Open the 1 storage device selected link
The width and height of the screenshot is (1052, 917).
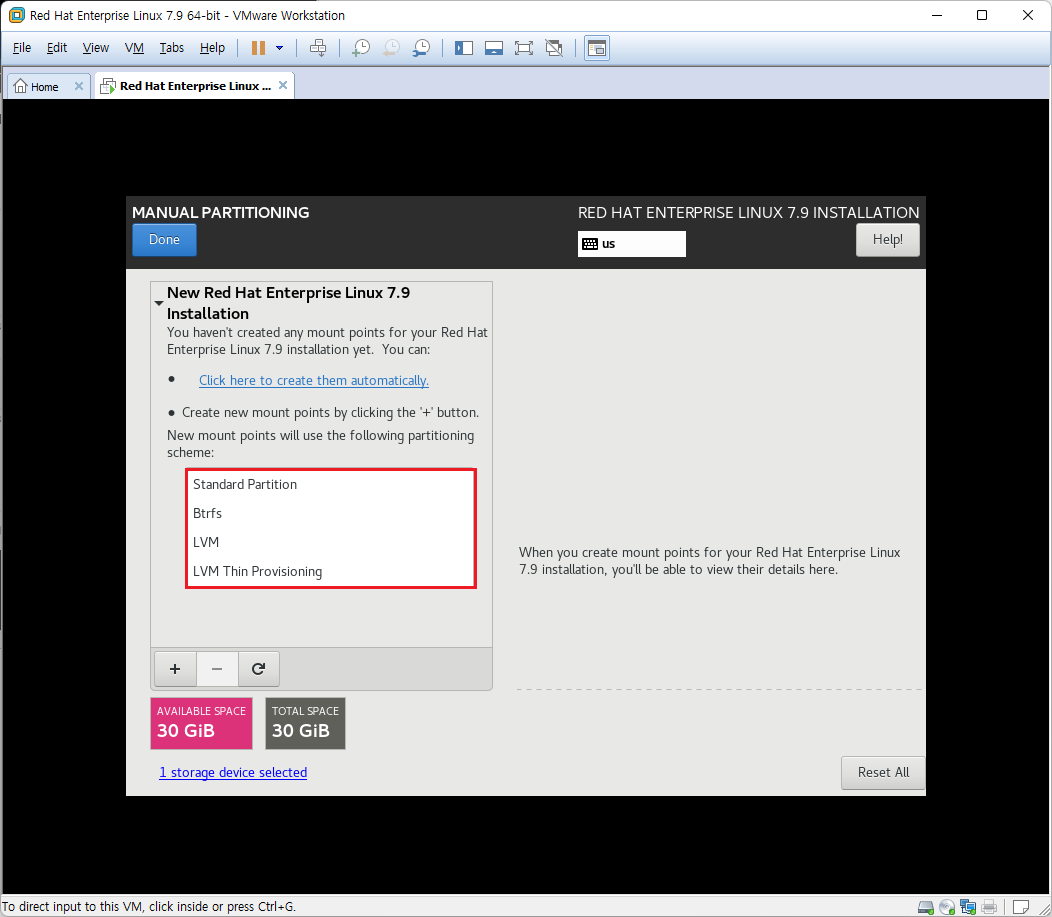click(x=233, y=772)
